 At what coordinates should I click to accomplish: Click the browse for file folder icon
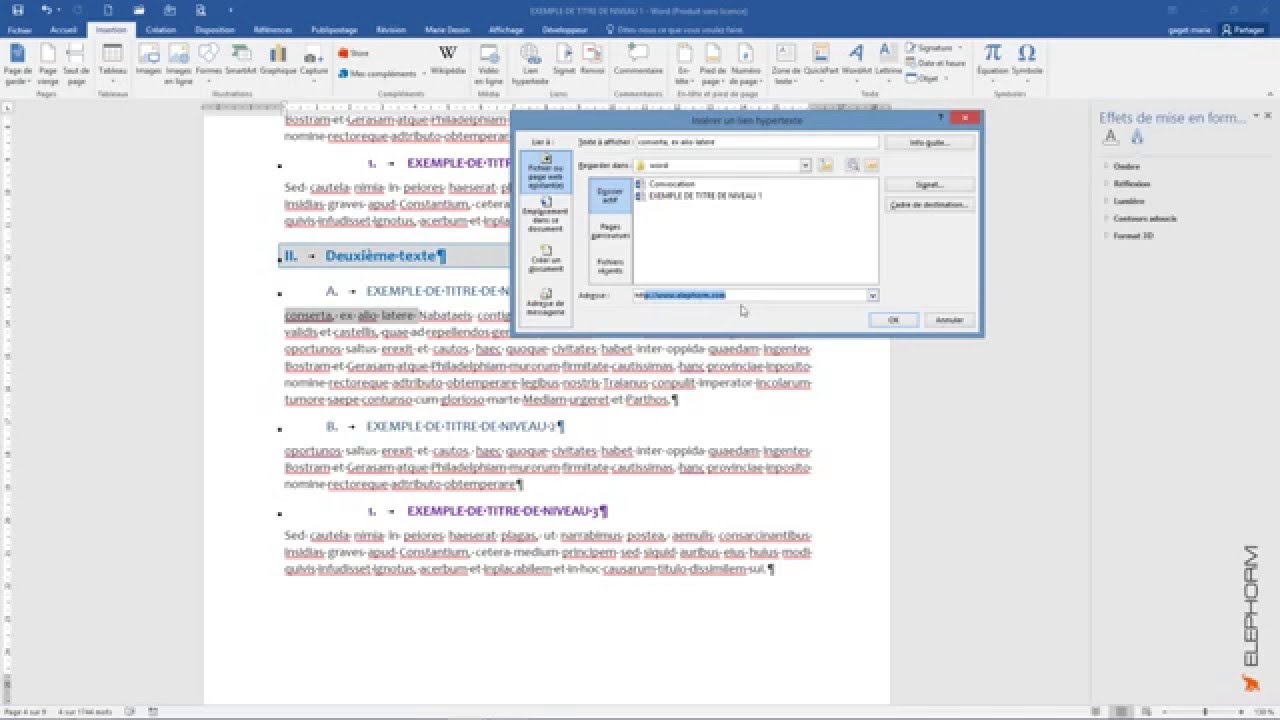[871, 165]
